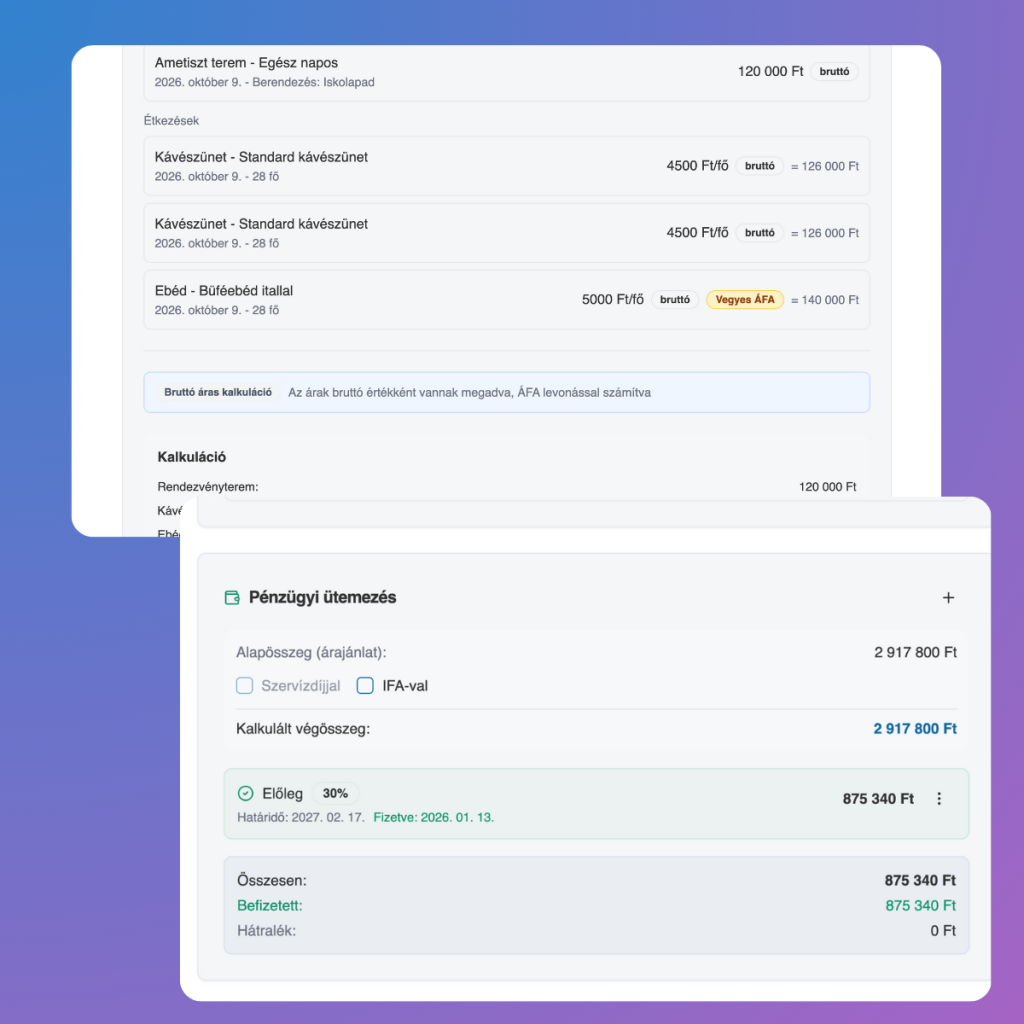Click the plus icon in Pénzügyi ütemezés
The image size is (1024, 1024).
point(948,598)
